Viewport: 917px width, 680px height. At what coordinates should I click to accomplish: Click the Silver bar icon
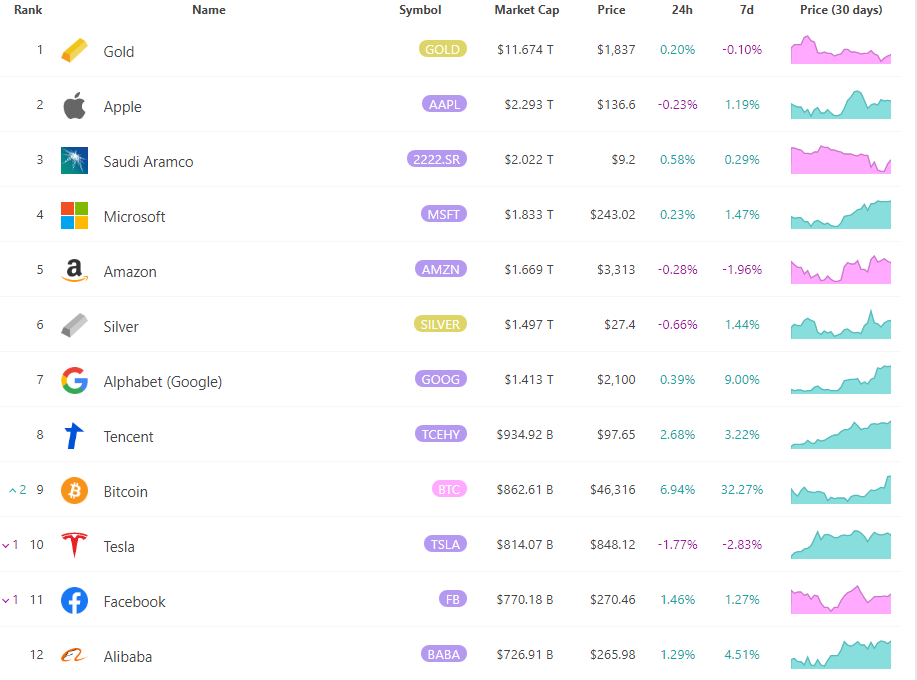point(74,325)
